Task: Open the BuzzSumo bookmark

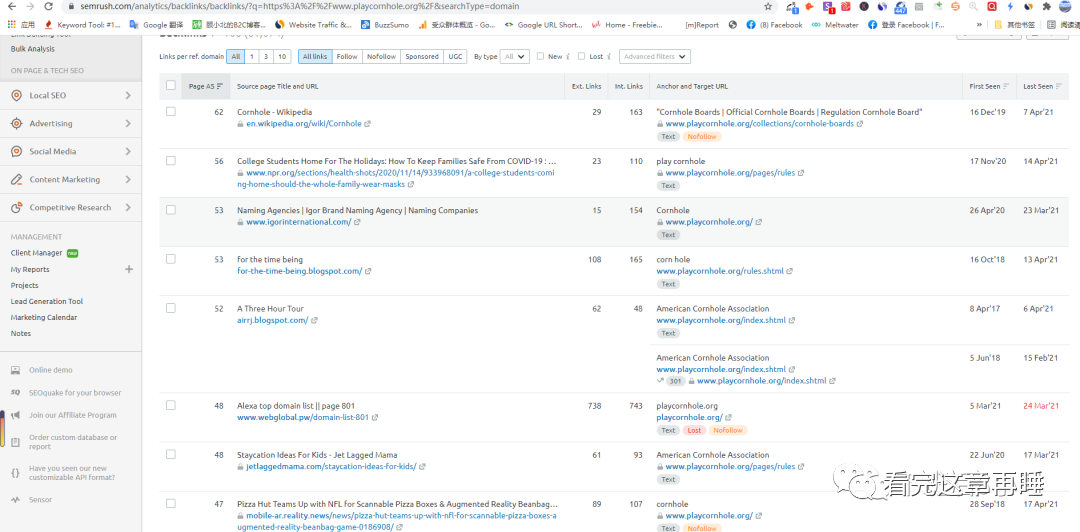Action: click(x=385, y=25)
